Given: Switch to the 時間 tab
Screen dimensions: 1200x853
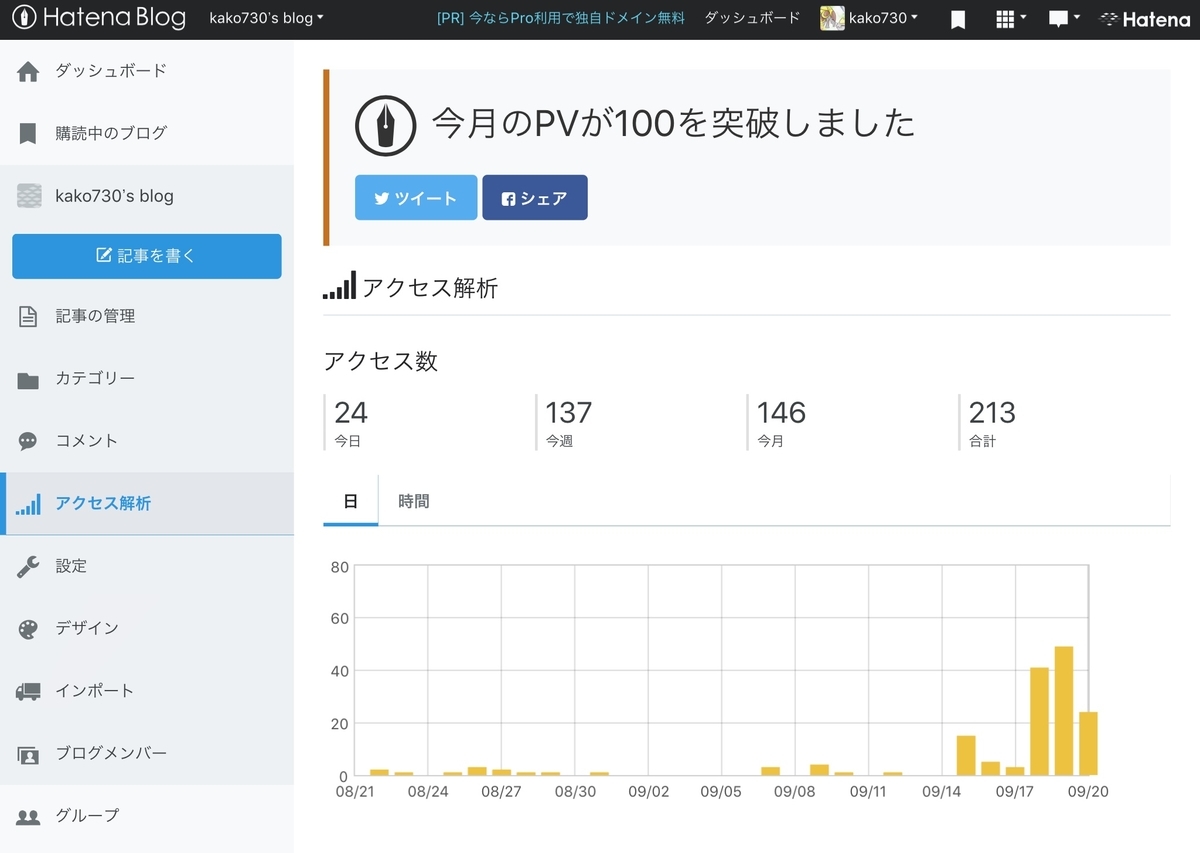Looking at the screenshot, I should tap(414, 501).
